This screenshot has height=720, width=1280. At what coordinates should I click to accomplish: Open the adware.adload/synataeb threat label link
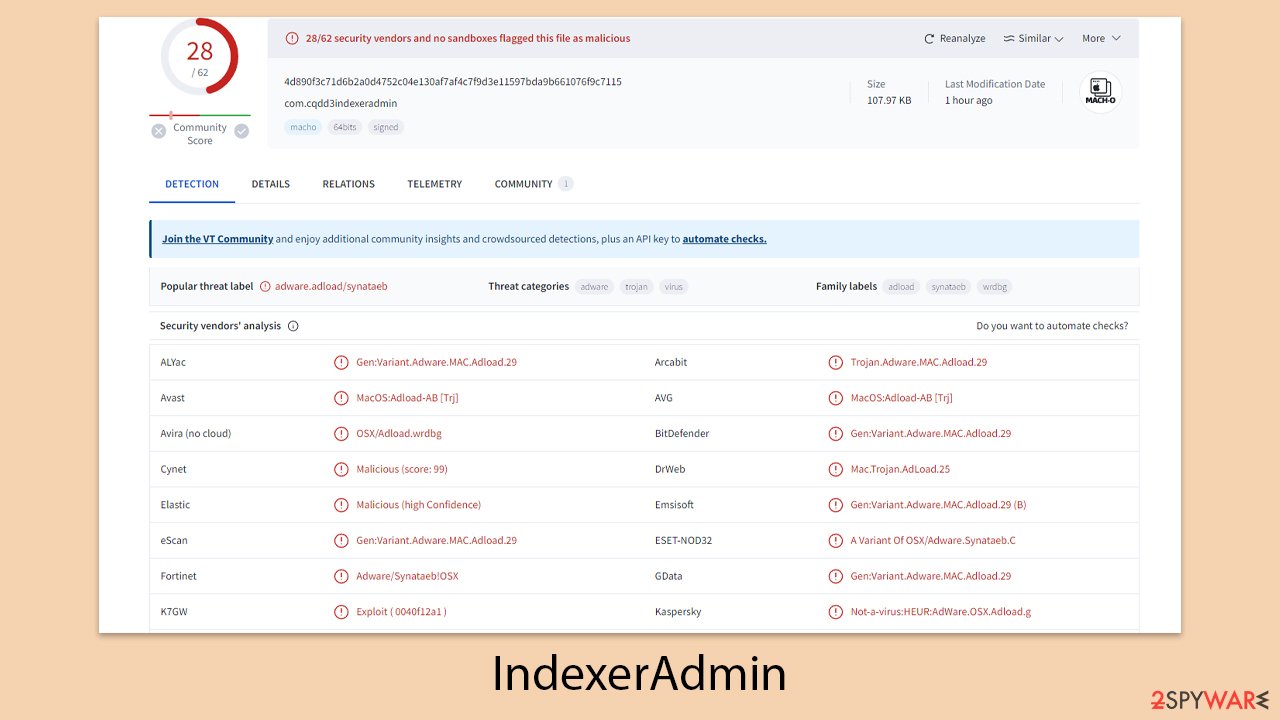(331, 286)
